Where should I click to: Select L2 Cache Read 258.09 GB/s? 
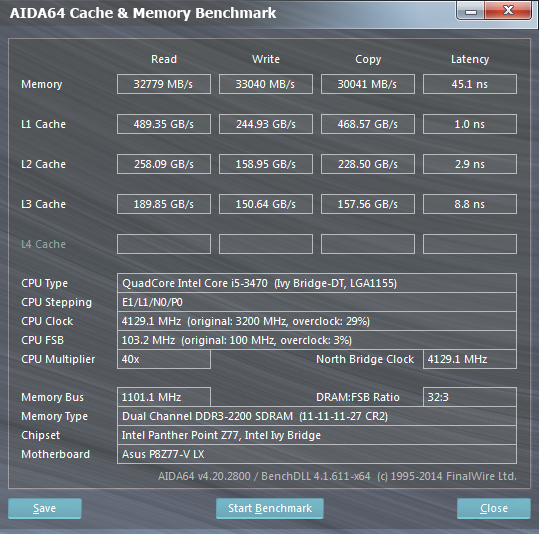[164, 164]
